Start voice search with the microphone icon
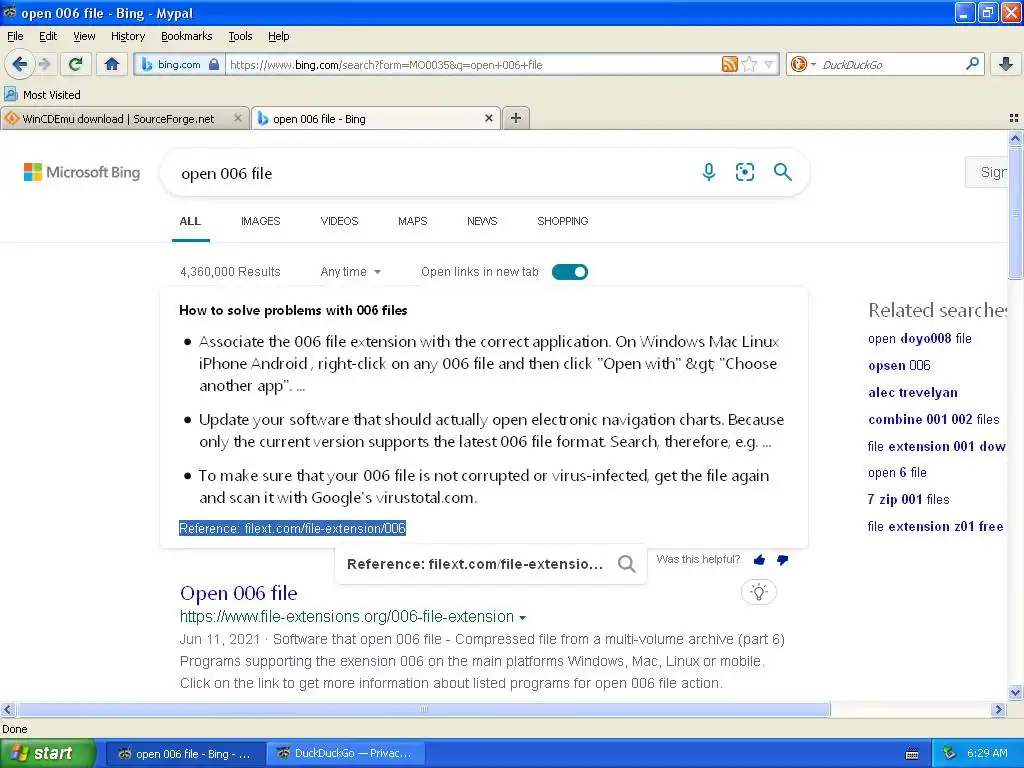This screenshot has width=1024, height=768. (709, 172)
